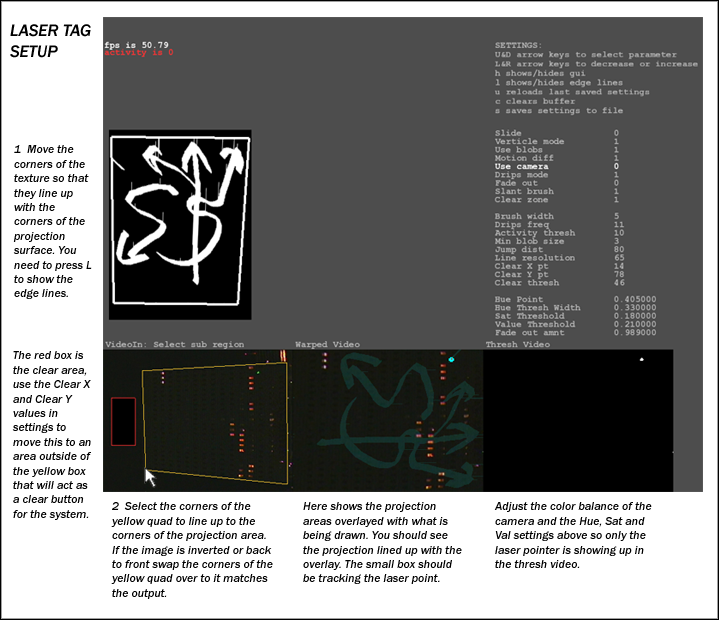Select the Clear zone setting

[x=557, y=199]
